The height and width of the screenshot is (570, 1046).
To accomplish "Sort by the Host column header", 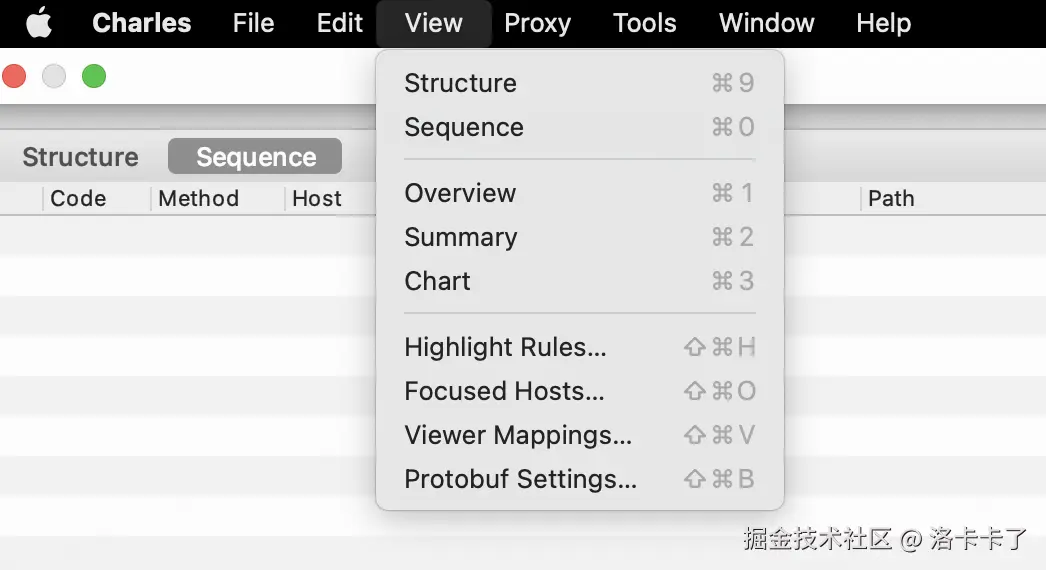I will pos(317,198).
